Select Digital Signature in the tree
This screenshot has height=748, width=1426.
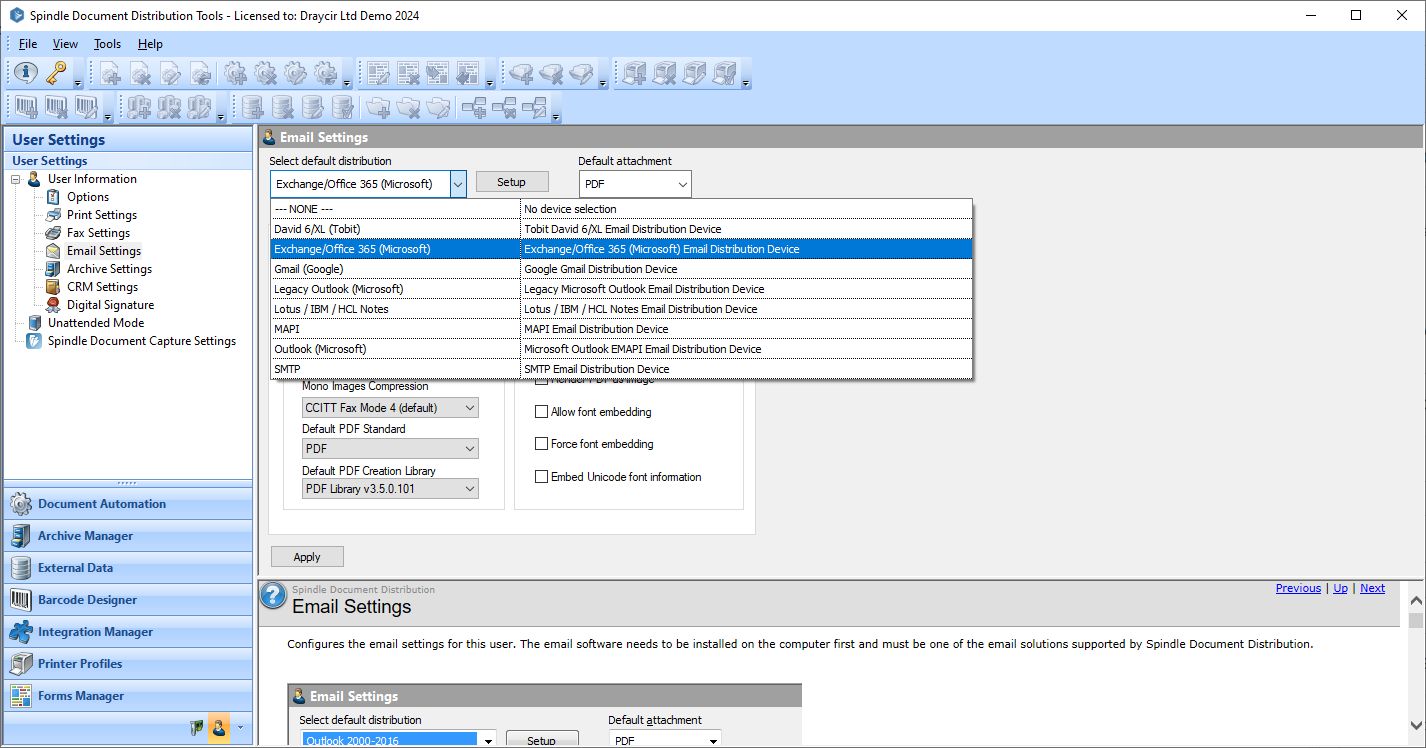point(110,305)
